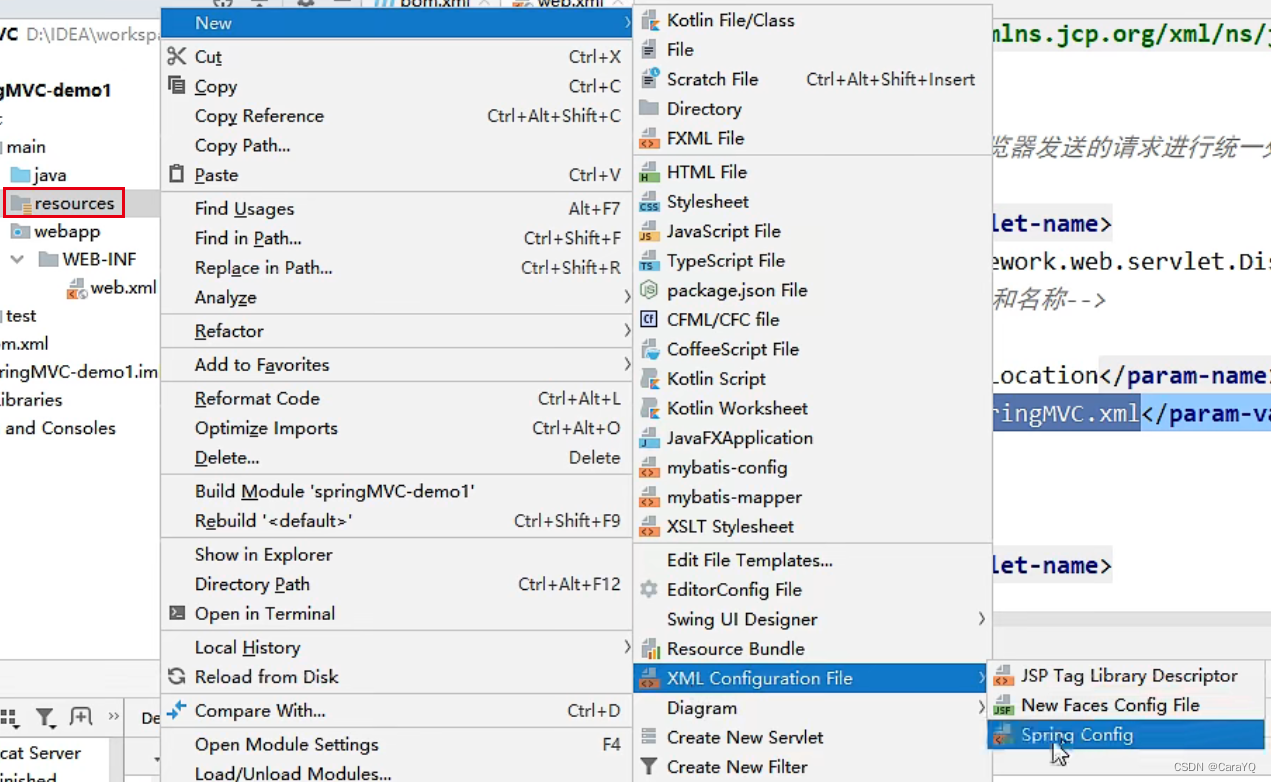
Task: Choose Build Module 'springMVC-demo1'
Action: 397,491
